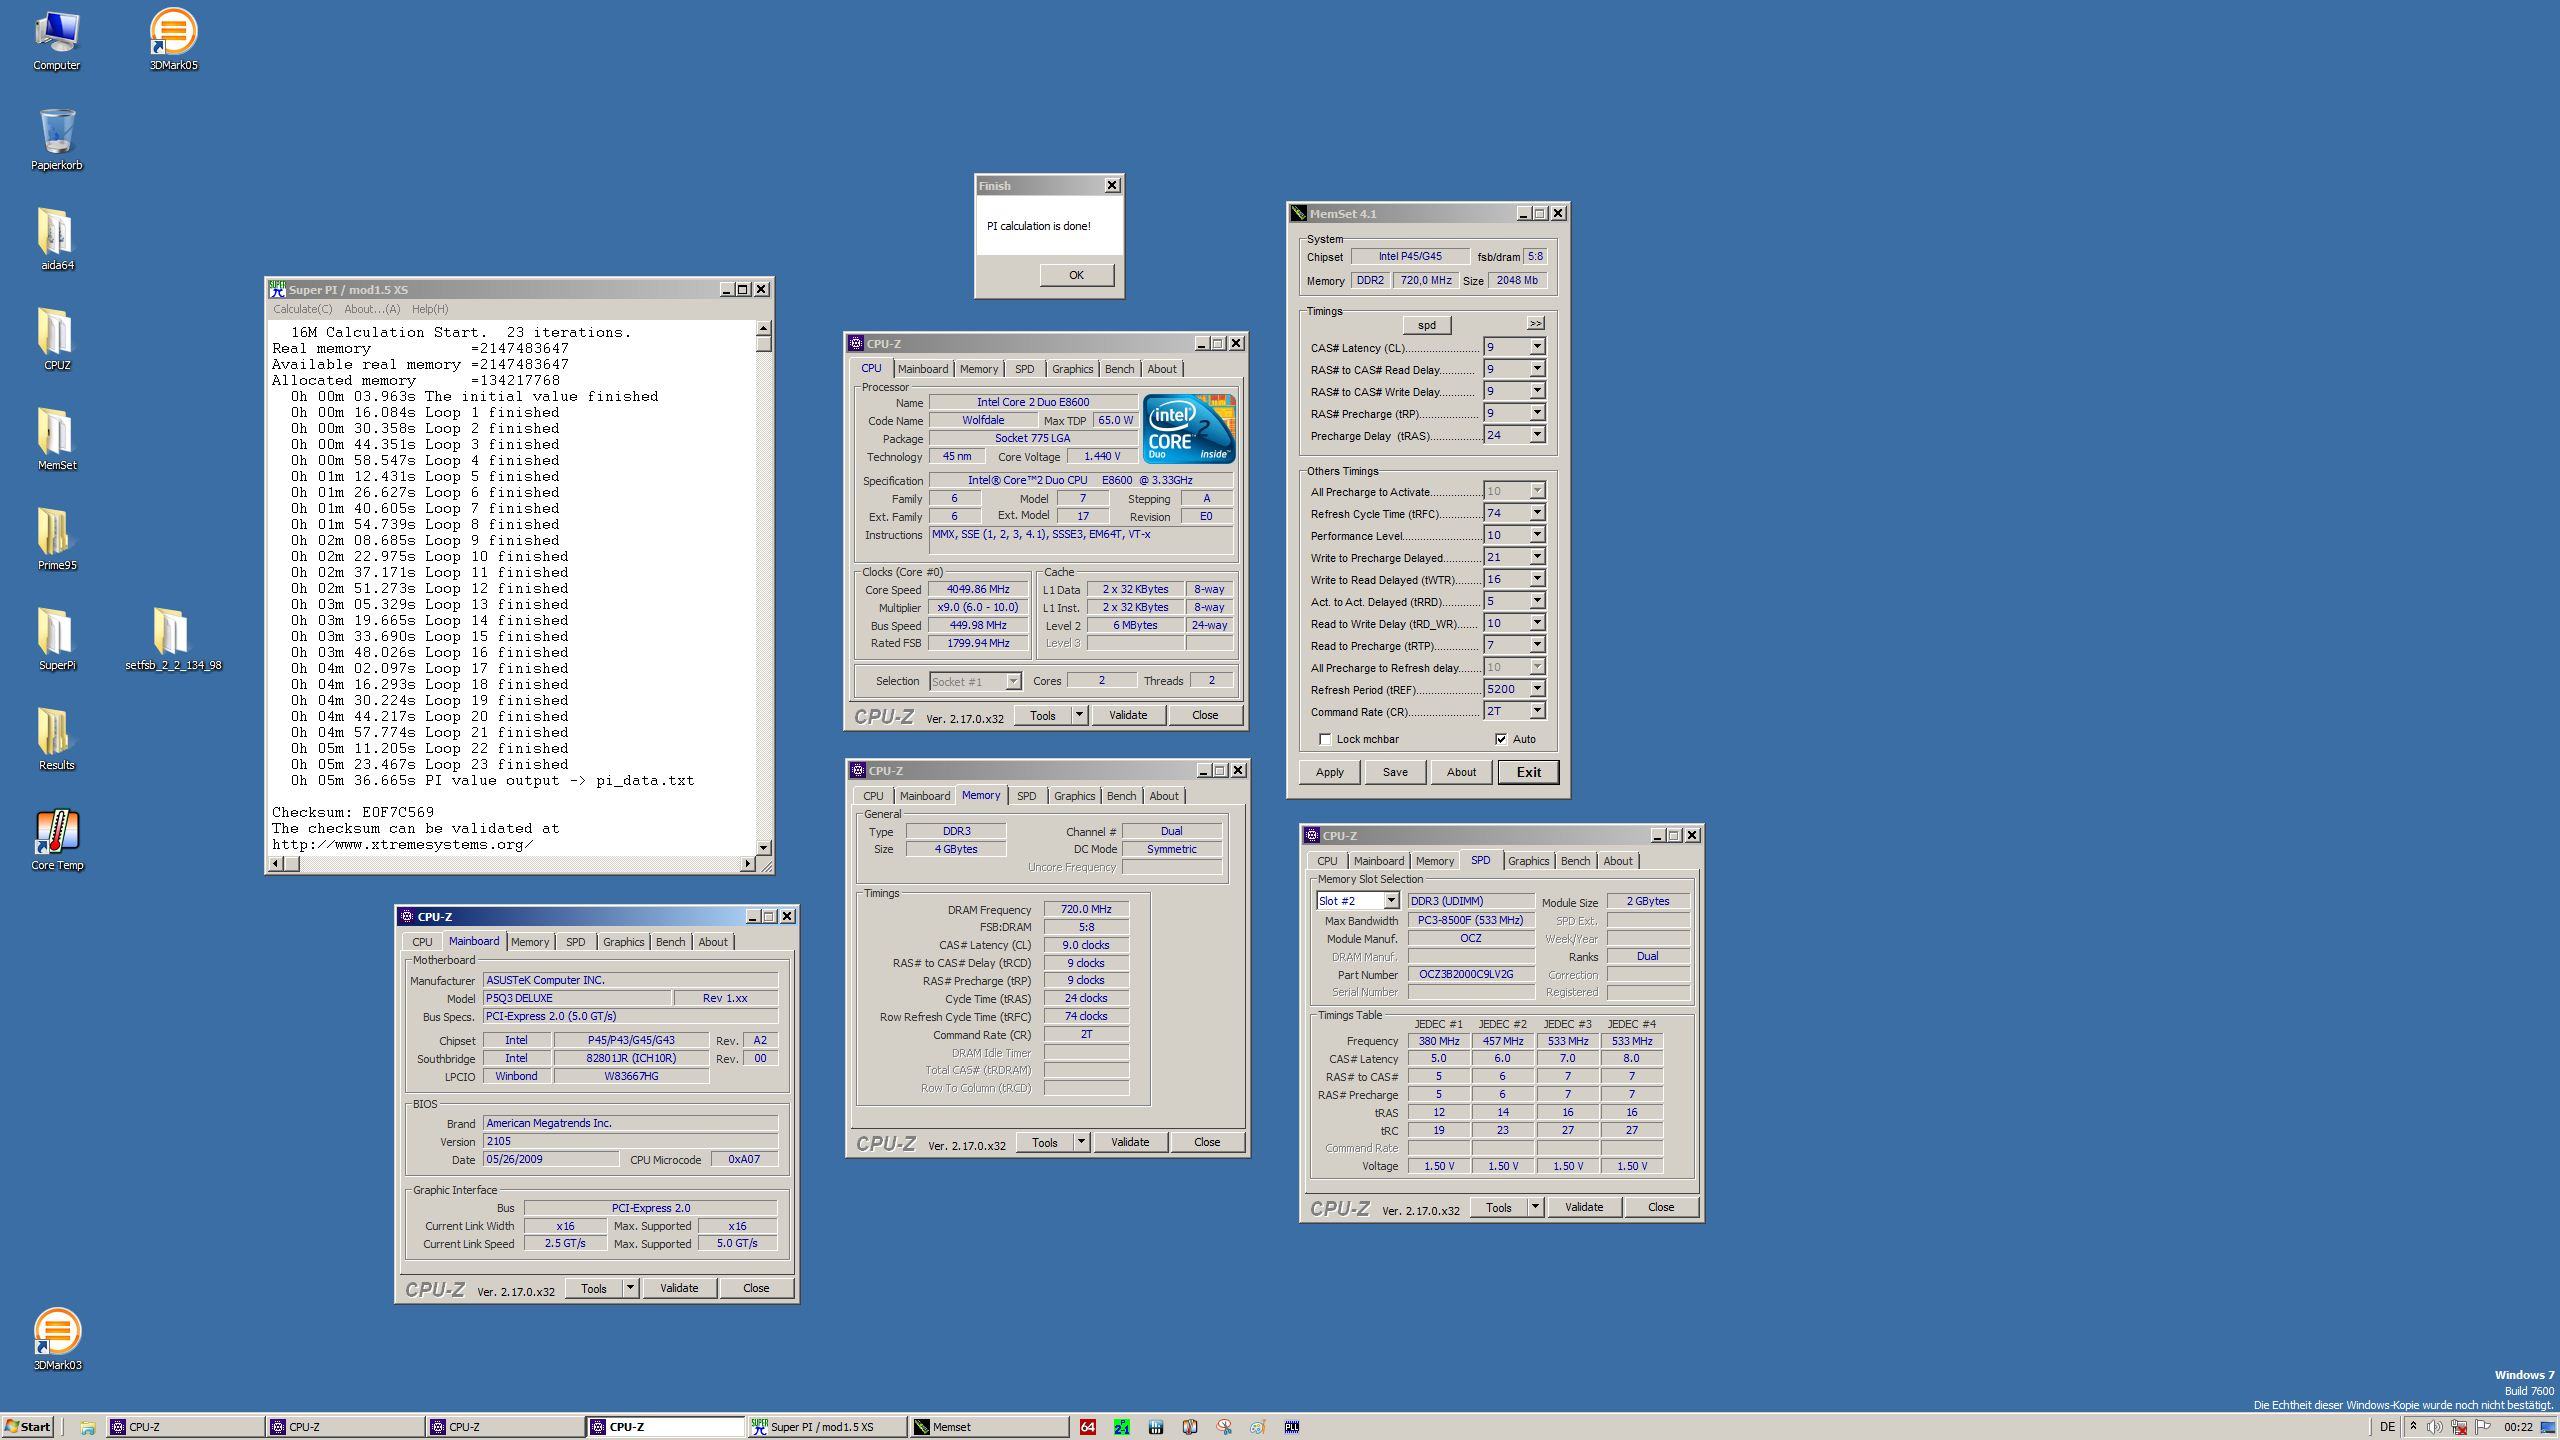Click the spd button in MemSet Timings
Viewport: 2560px width, 1440px height.
point(1426,325)
